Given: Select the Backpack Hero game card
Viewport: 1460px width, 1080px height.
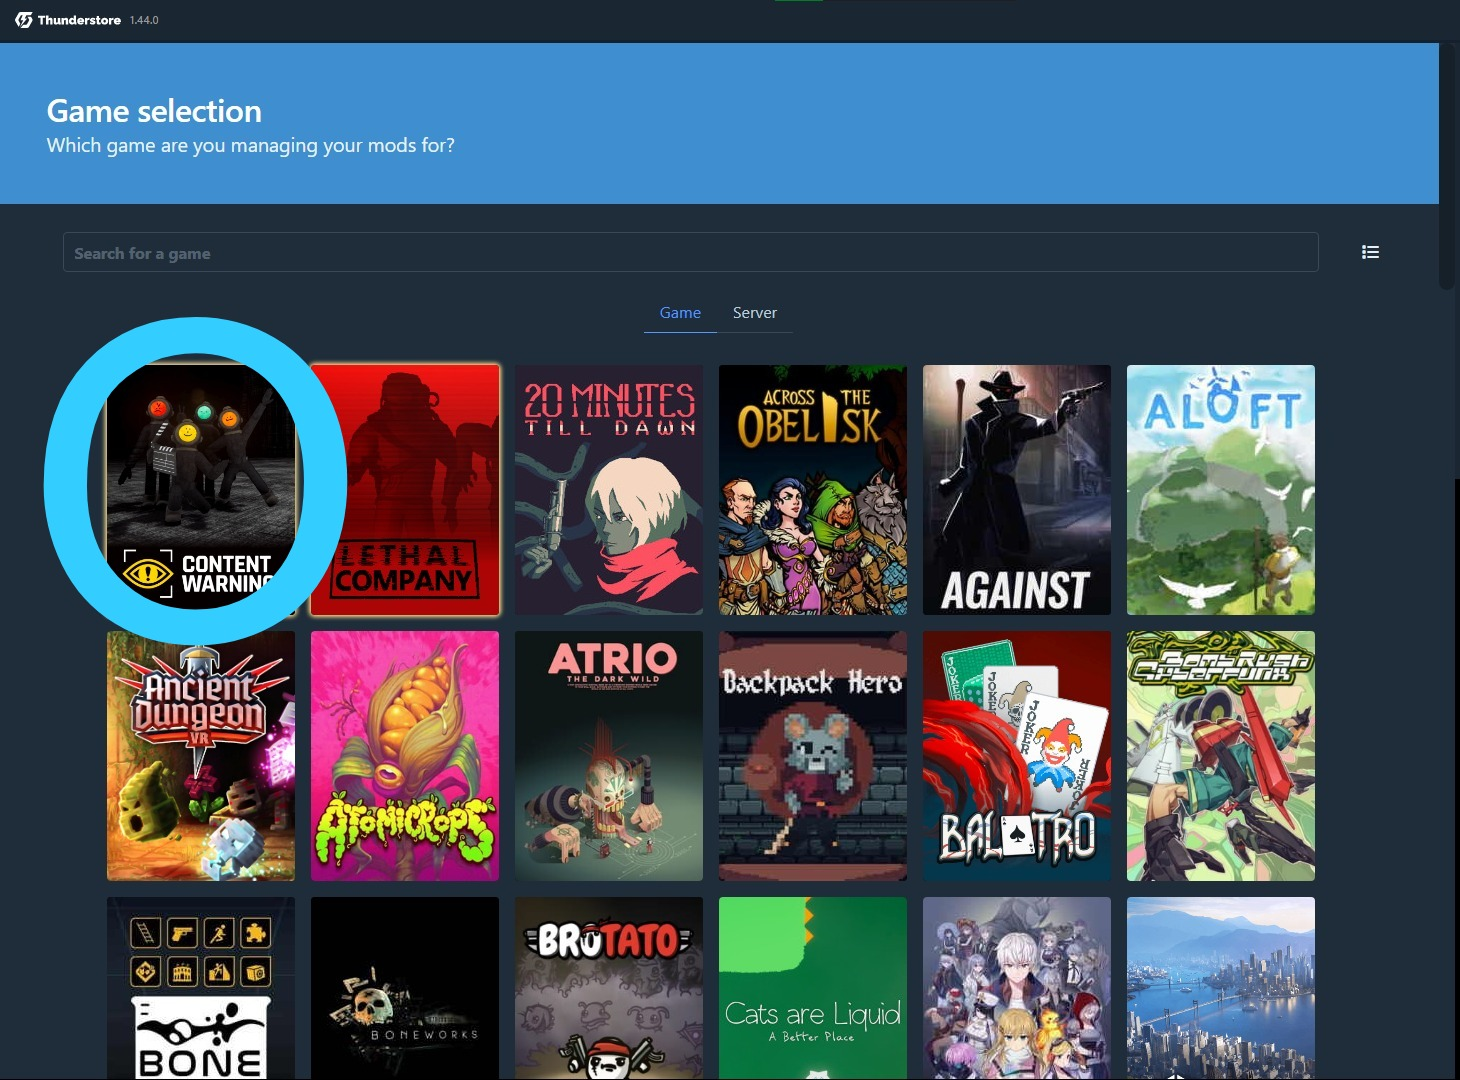Looking at the screenshot, I should click(813, 756).
